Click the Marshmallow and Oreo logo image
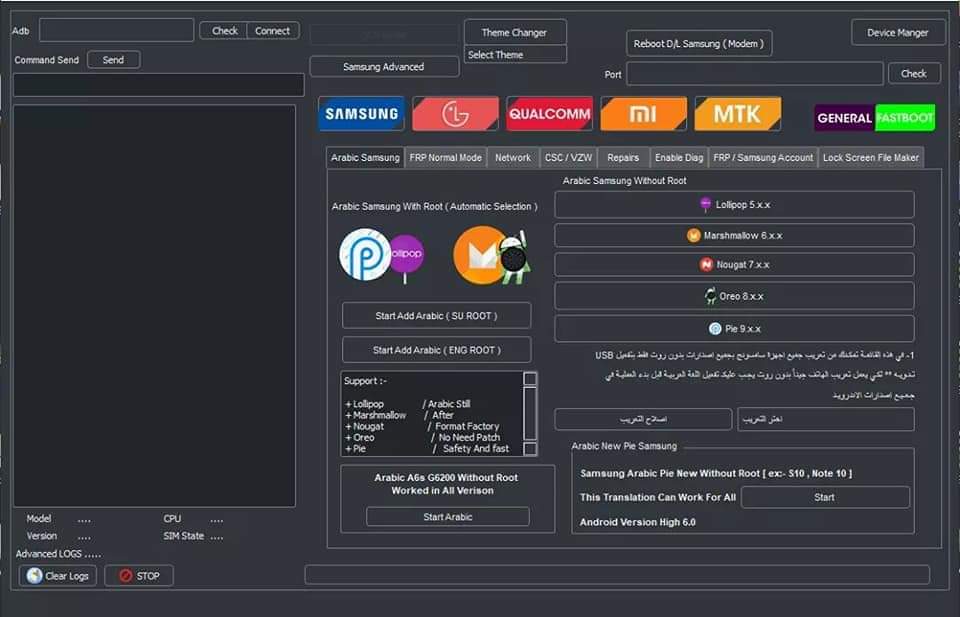 click(492, 255)
